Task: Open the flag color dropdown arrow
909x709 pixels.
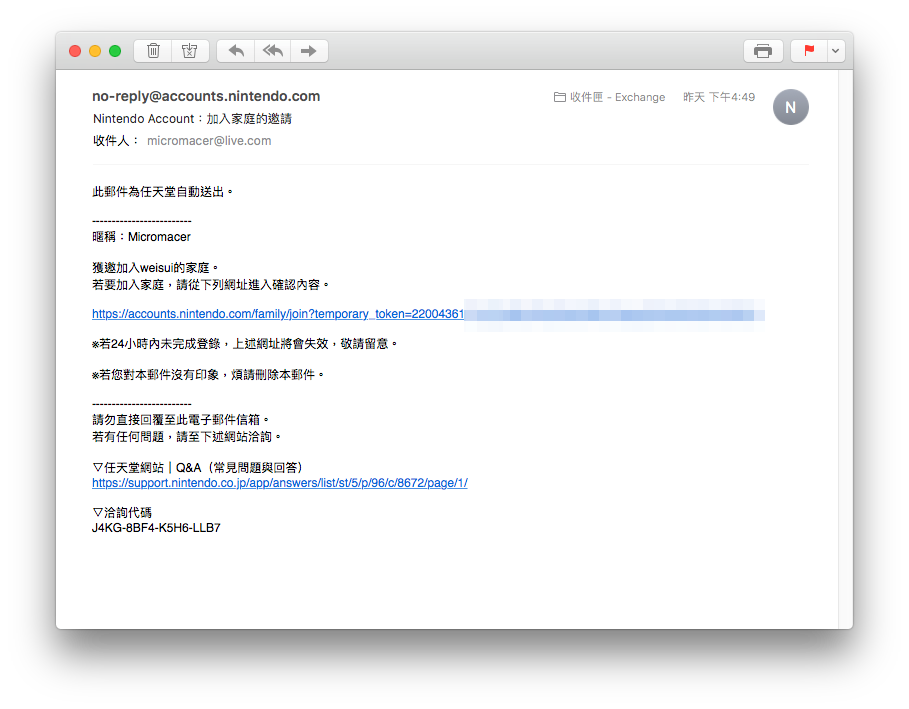Action: [835, 51]
